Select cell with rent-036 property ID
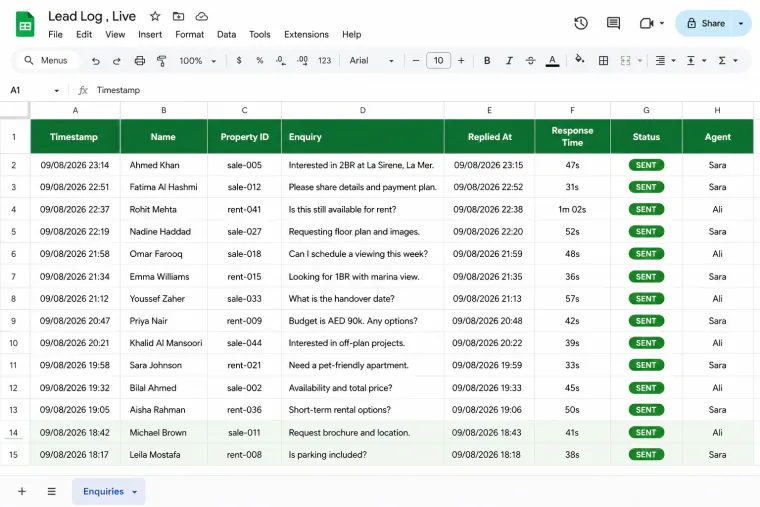 [x=244, y=410]
